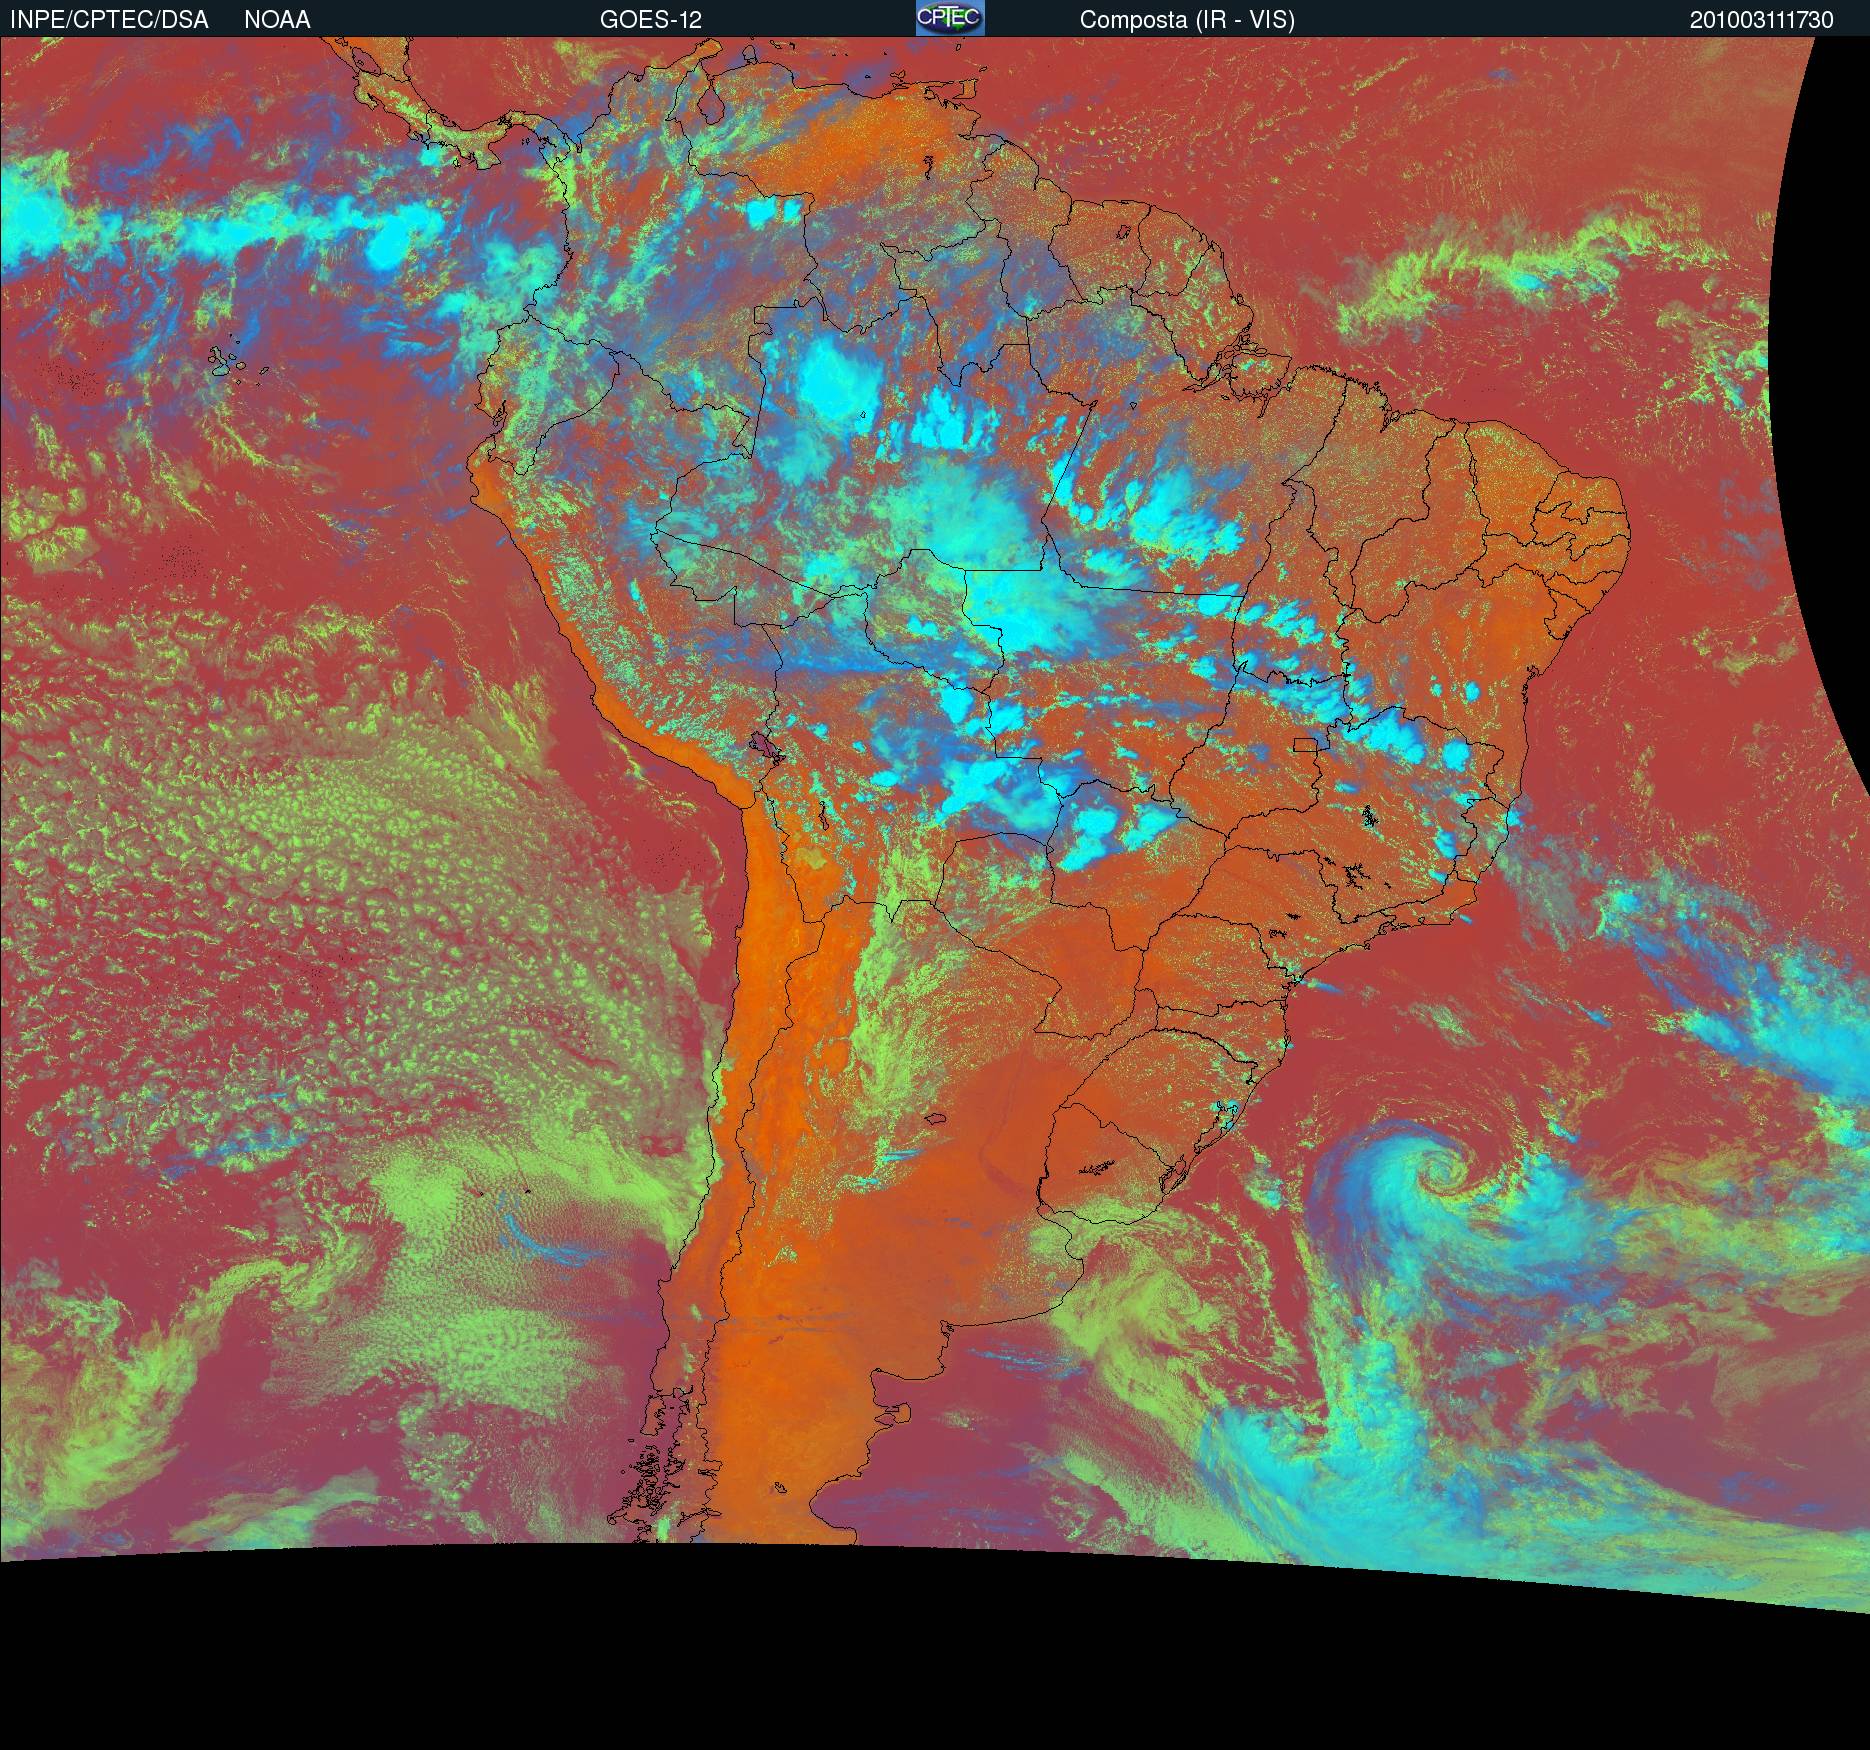Click the NOAA label in the header
Viewport: 1870px width, 1750px height.
277,20
